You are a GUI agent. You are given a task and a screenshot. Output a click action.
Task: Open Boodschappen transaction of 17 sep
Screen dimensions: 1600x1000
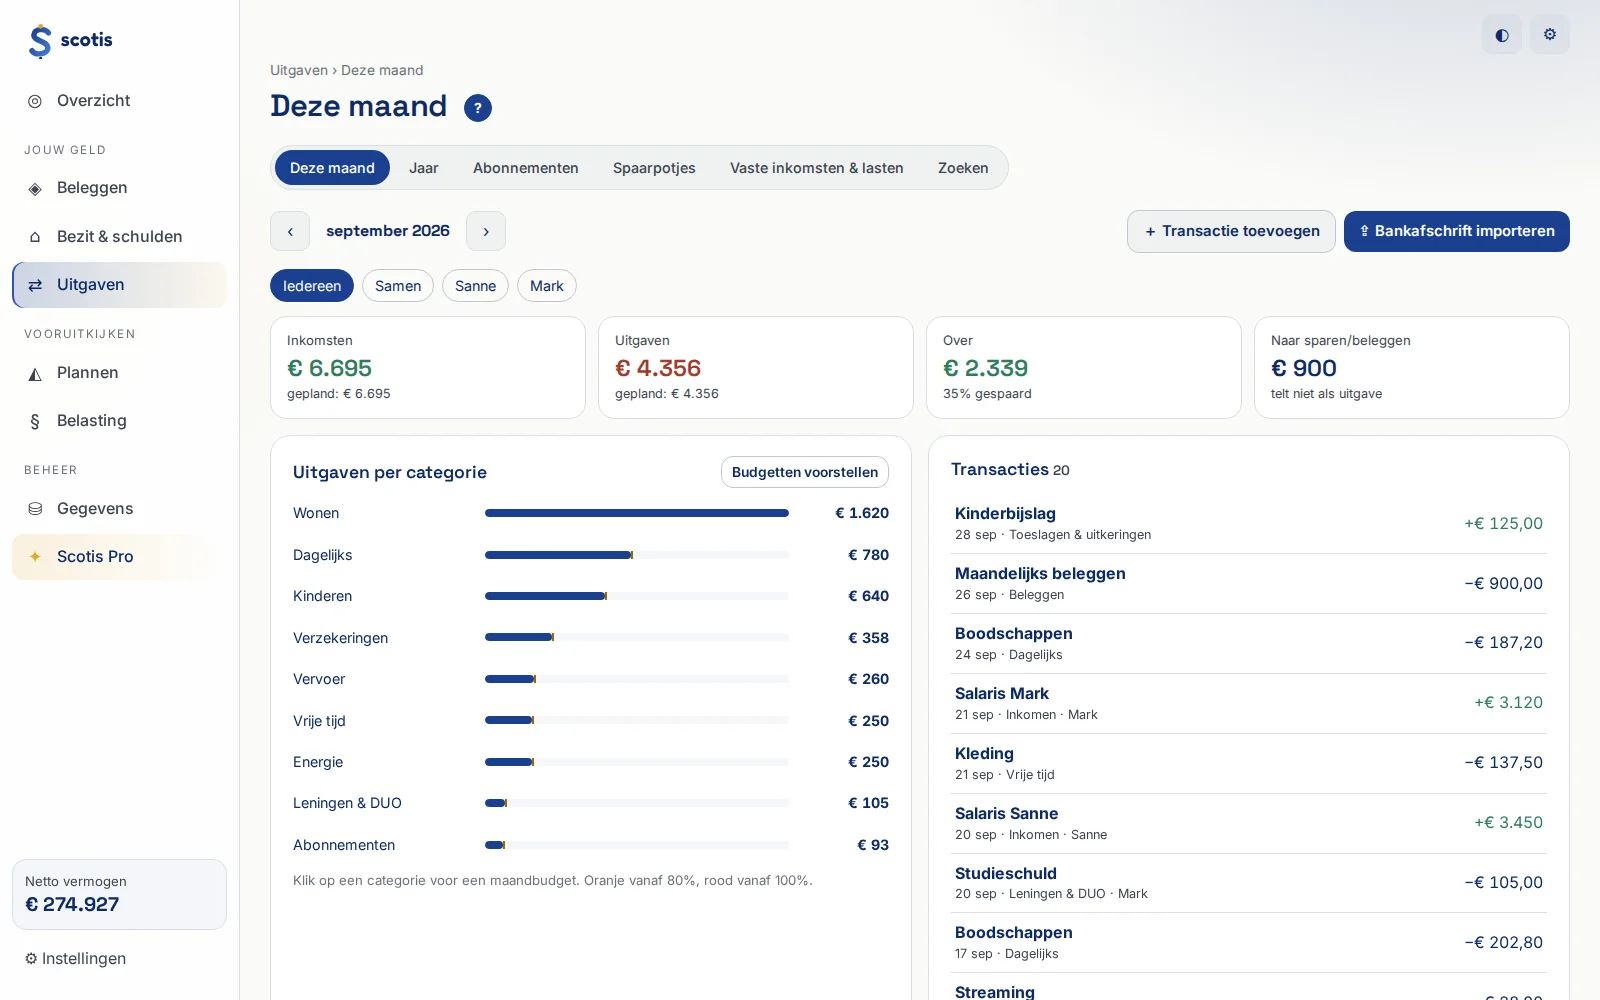coord(1249,943)
